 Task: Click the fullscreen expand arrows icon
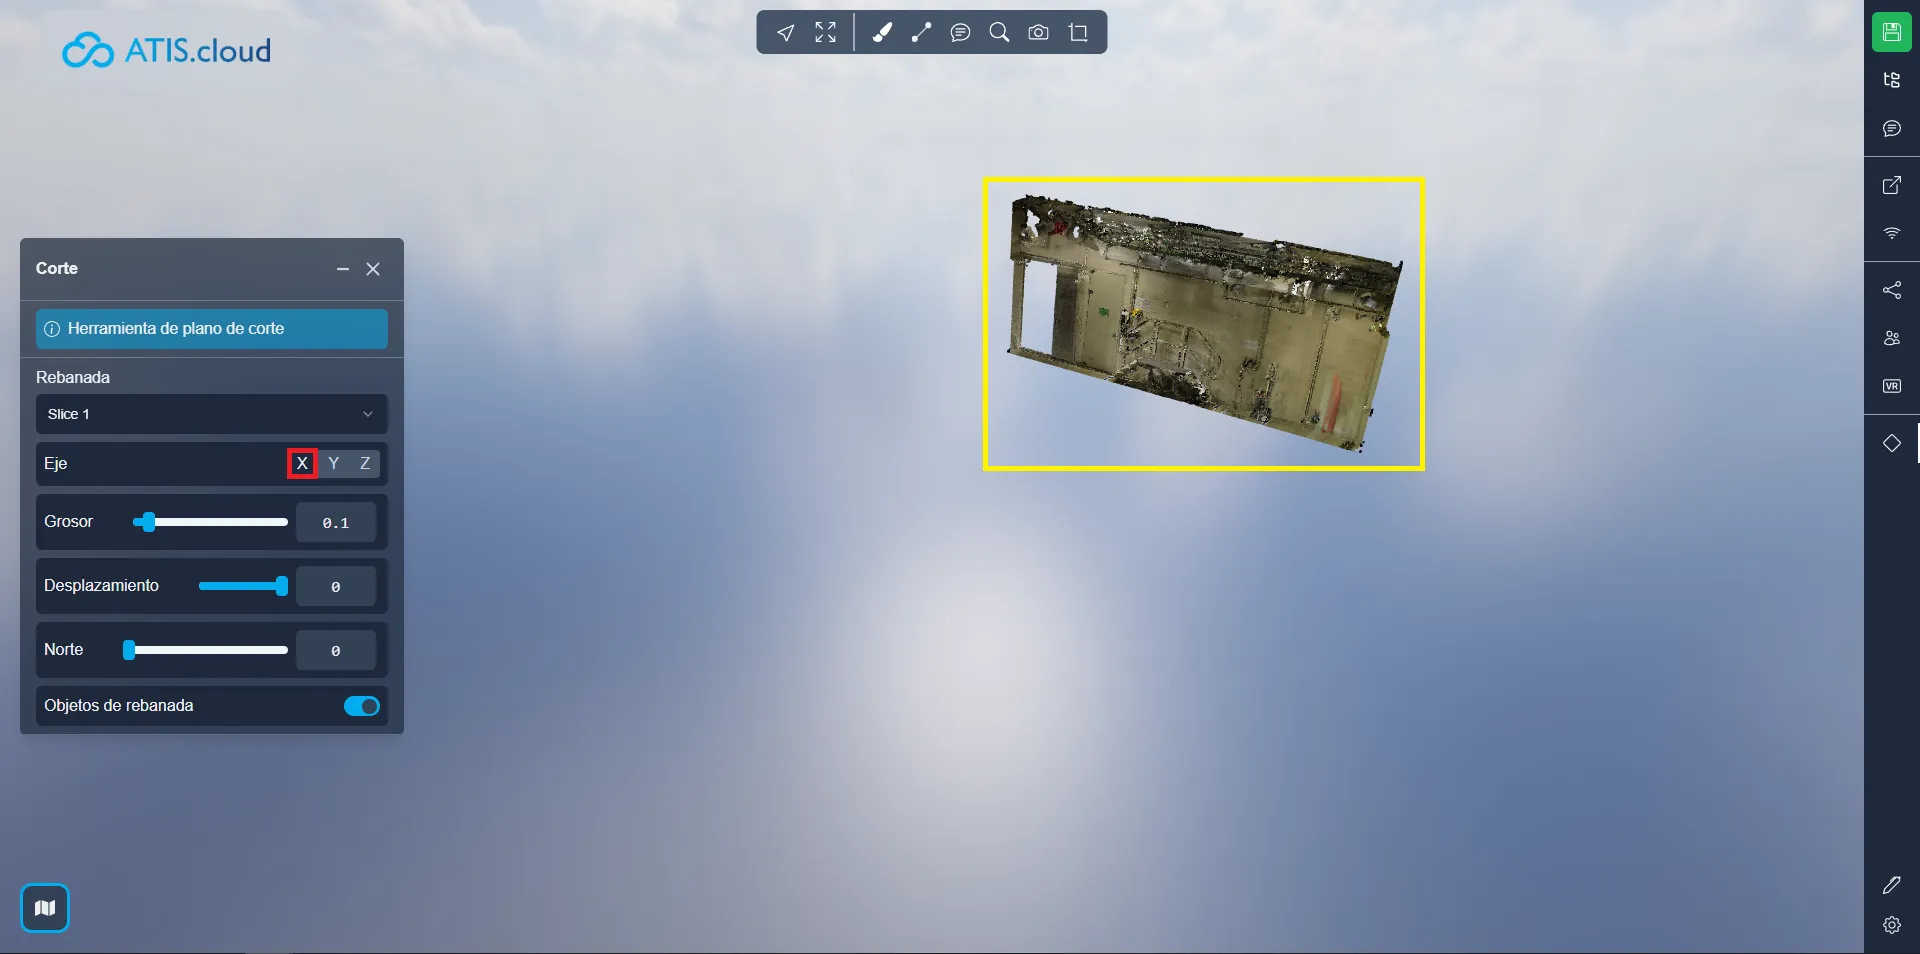tap(825, 33)
